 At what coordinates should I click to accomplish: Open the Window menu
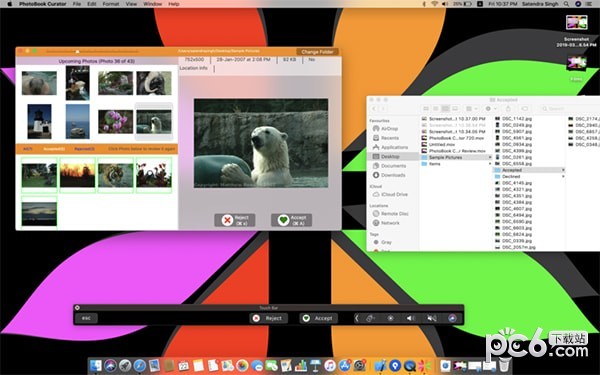coord(152,4)
